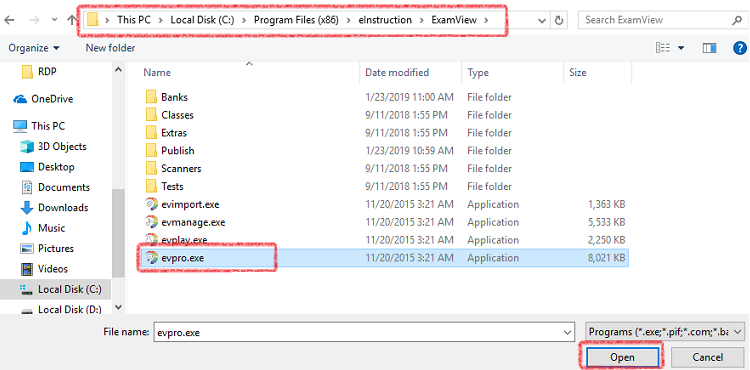The height and width of the screenshot is (370, 750).
Task: Create a New folder
Action: click(110, 48)
